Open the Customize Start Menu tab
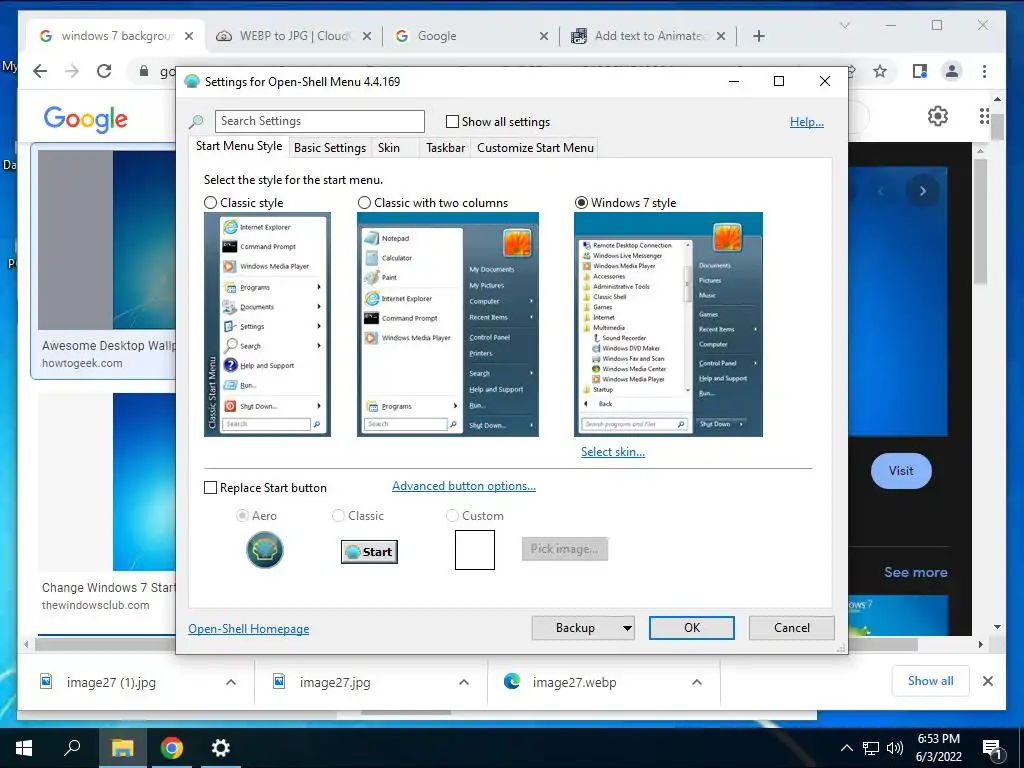1024x768 pixels. click(x=536, y=148)
